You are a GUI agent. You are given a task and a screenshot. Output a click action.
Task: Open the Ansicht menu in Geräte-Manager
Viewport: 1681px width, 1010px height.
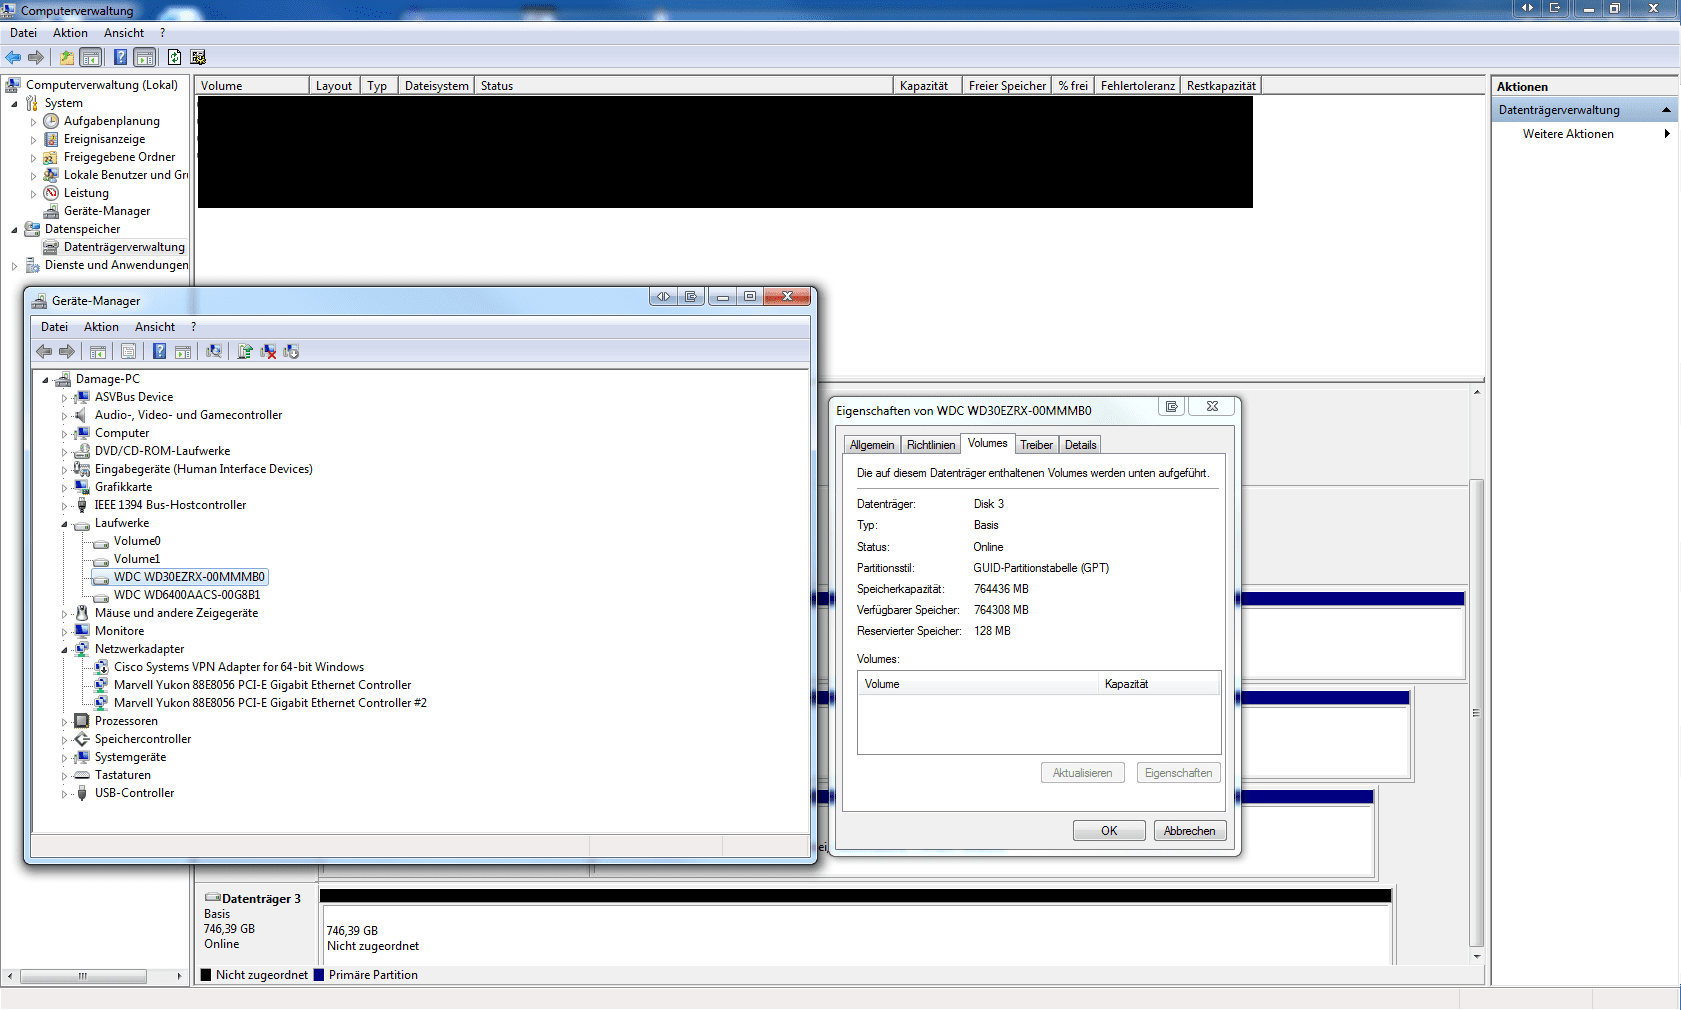[x=155, y=327]
